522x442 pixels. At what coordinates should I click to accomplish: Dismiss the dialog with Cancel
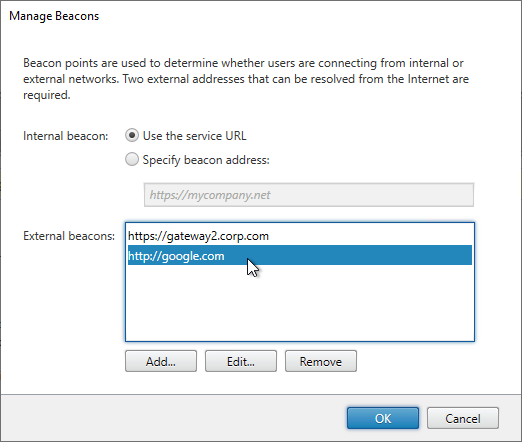click(x=463, y=418)
